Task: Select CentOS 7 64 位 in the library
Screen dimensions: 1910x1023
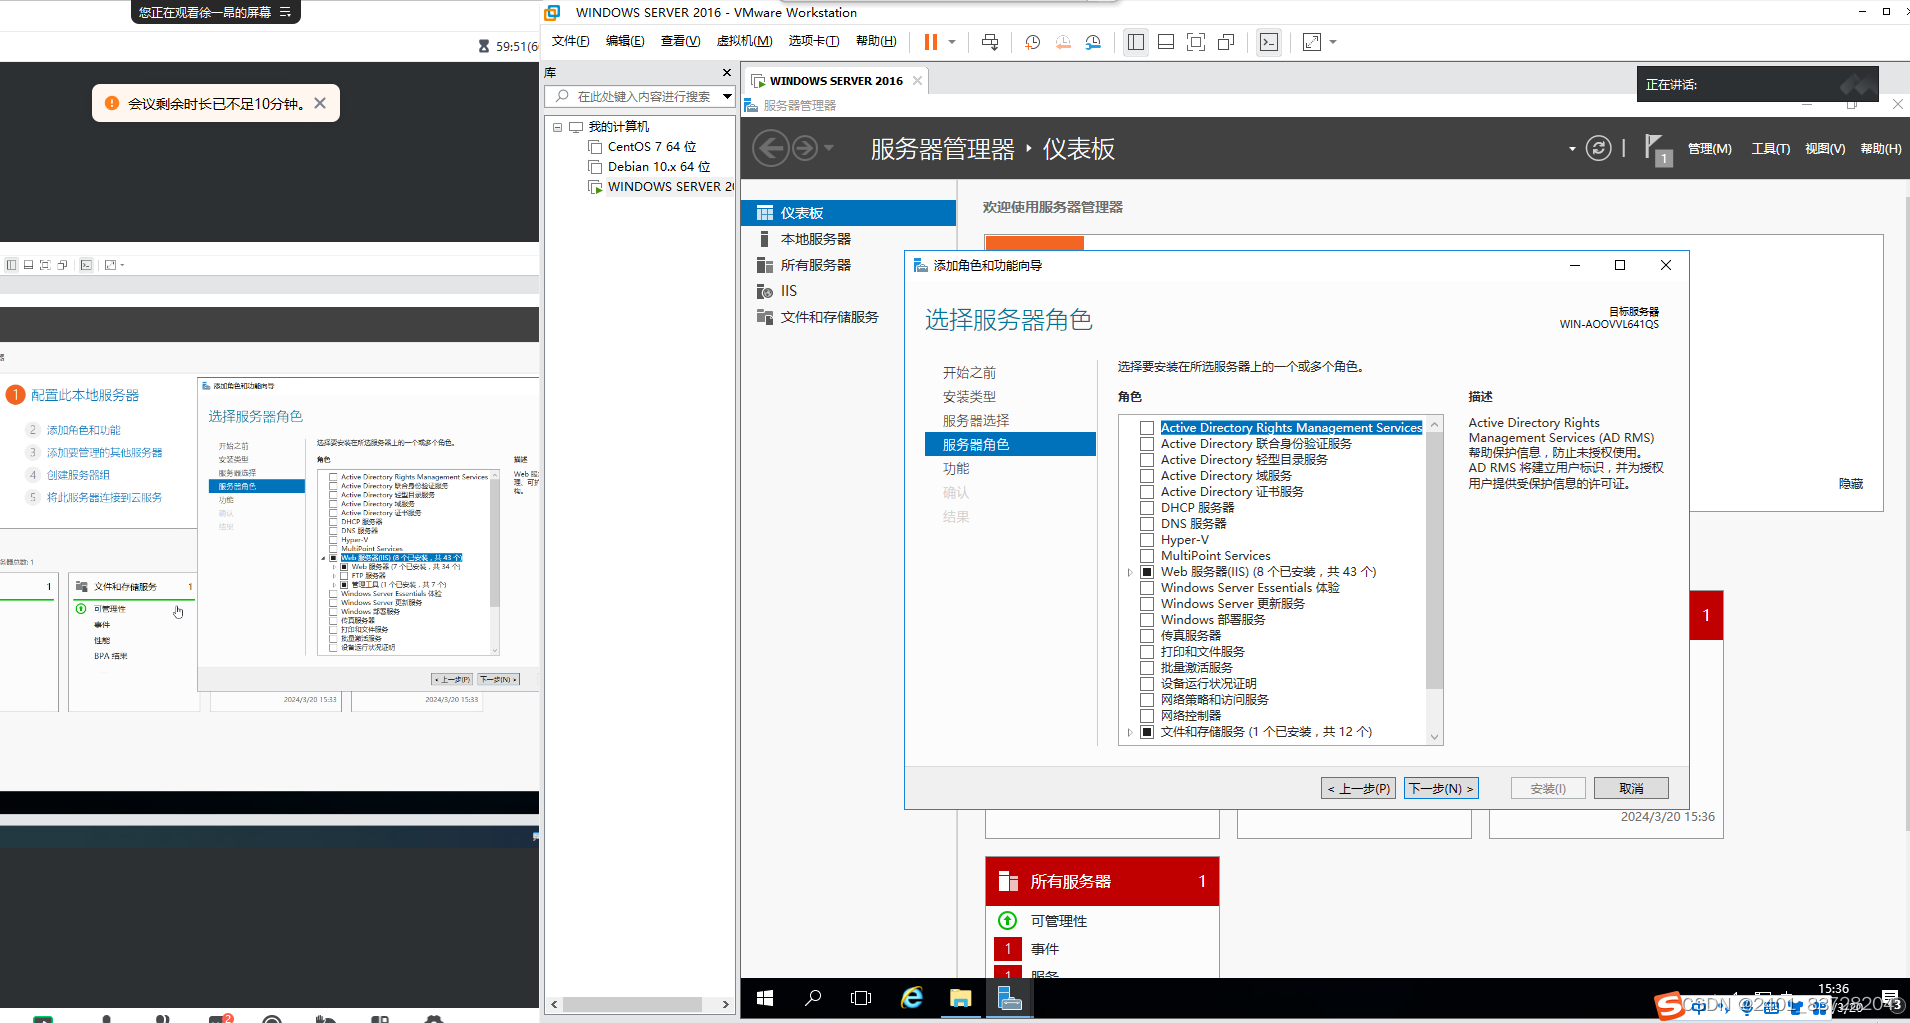Action: [x=651, y=147]
